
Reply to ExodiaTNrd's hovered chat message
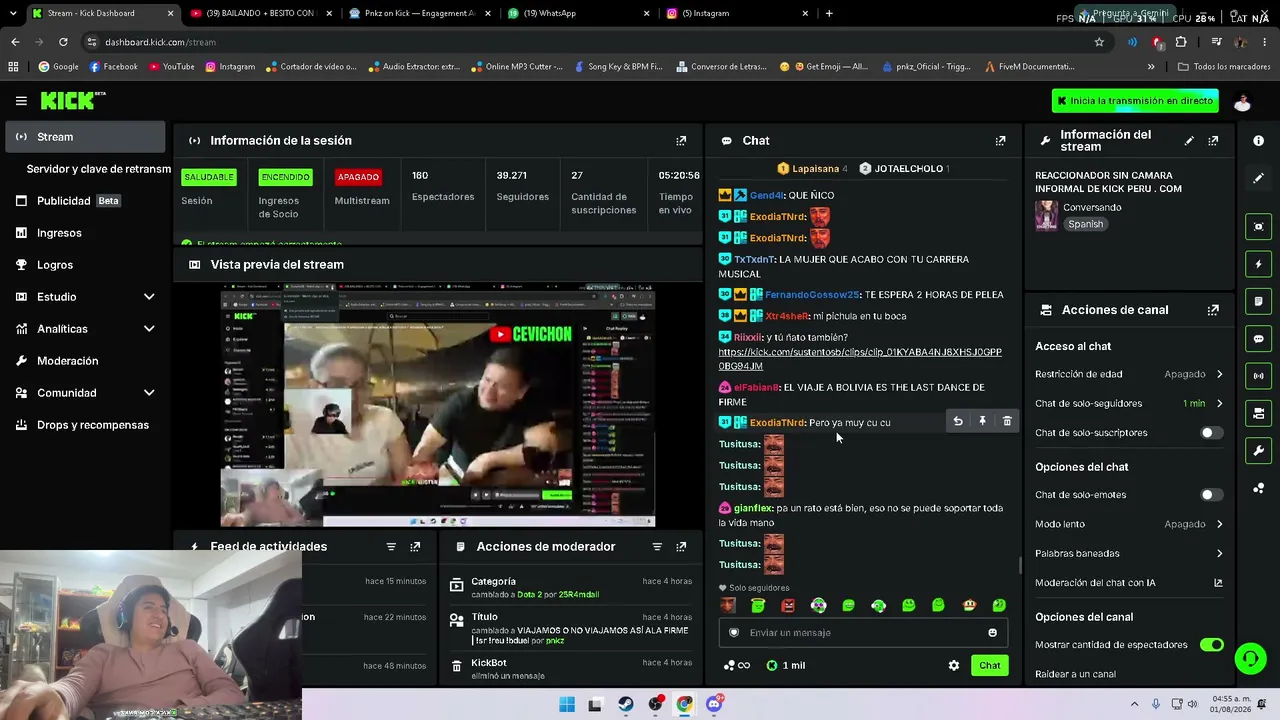point(958,422)
